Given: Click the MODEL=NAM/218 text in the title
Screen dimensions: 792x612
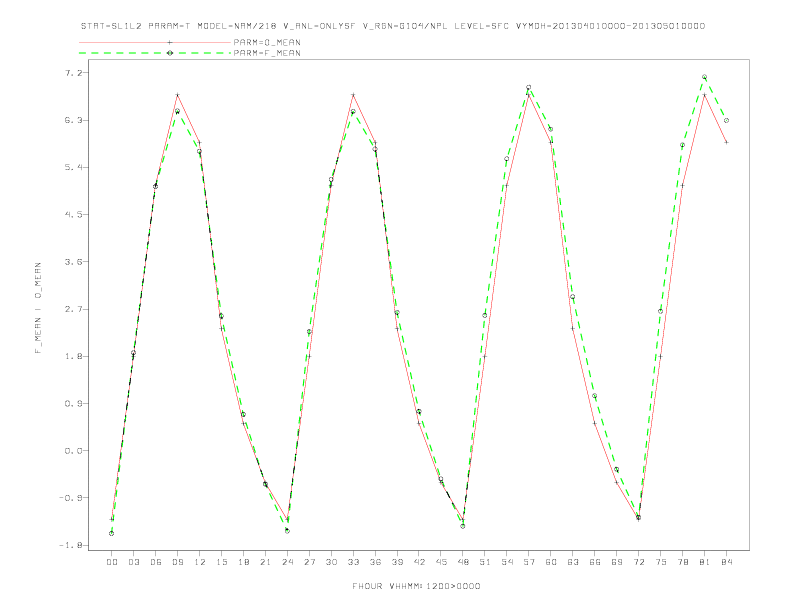Looking at the screenshot, I should [236, 26].
